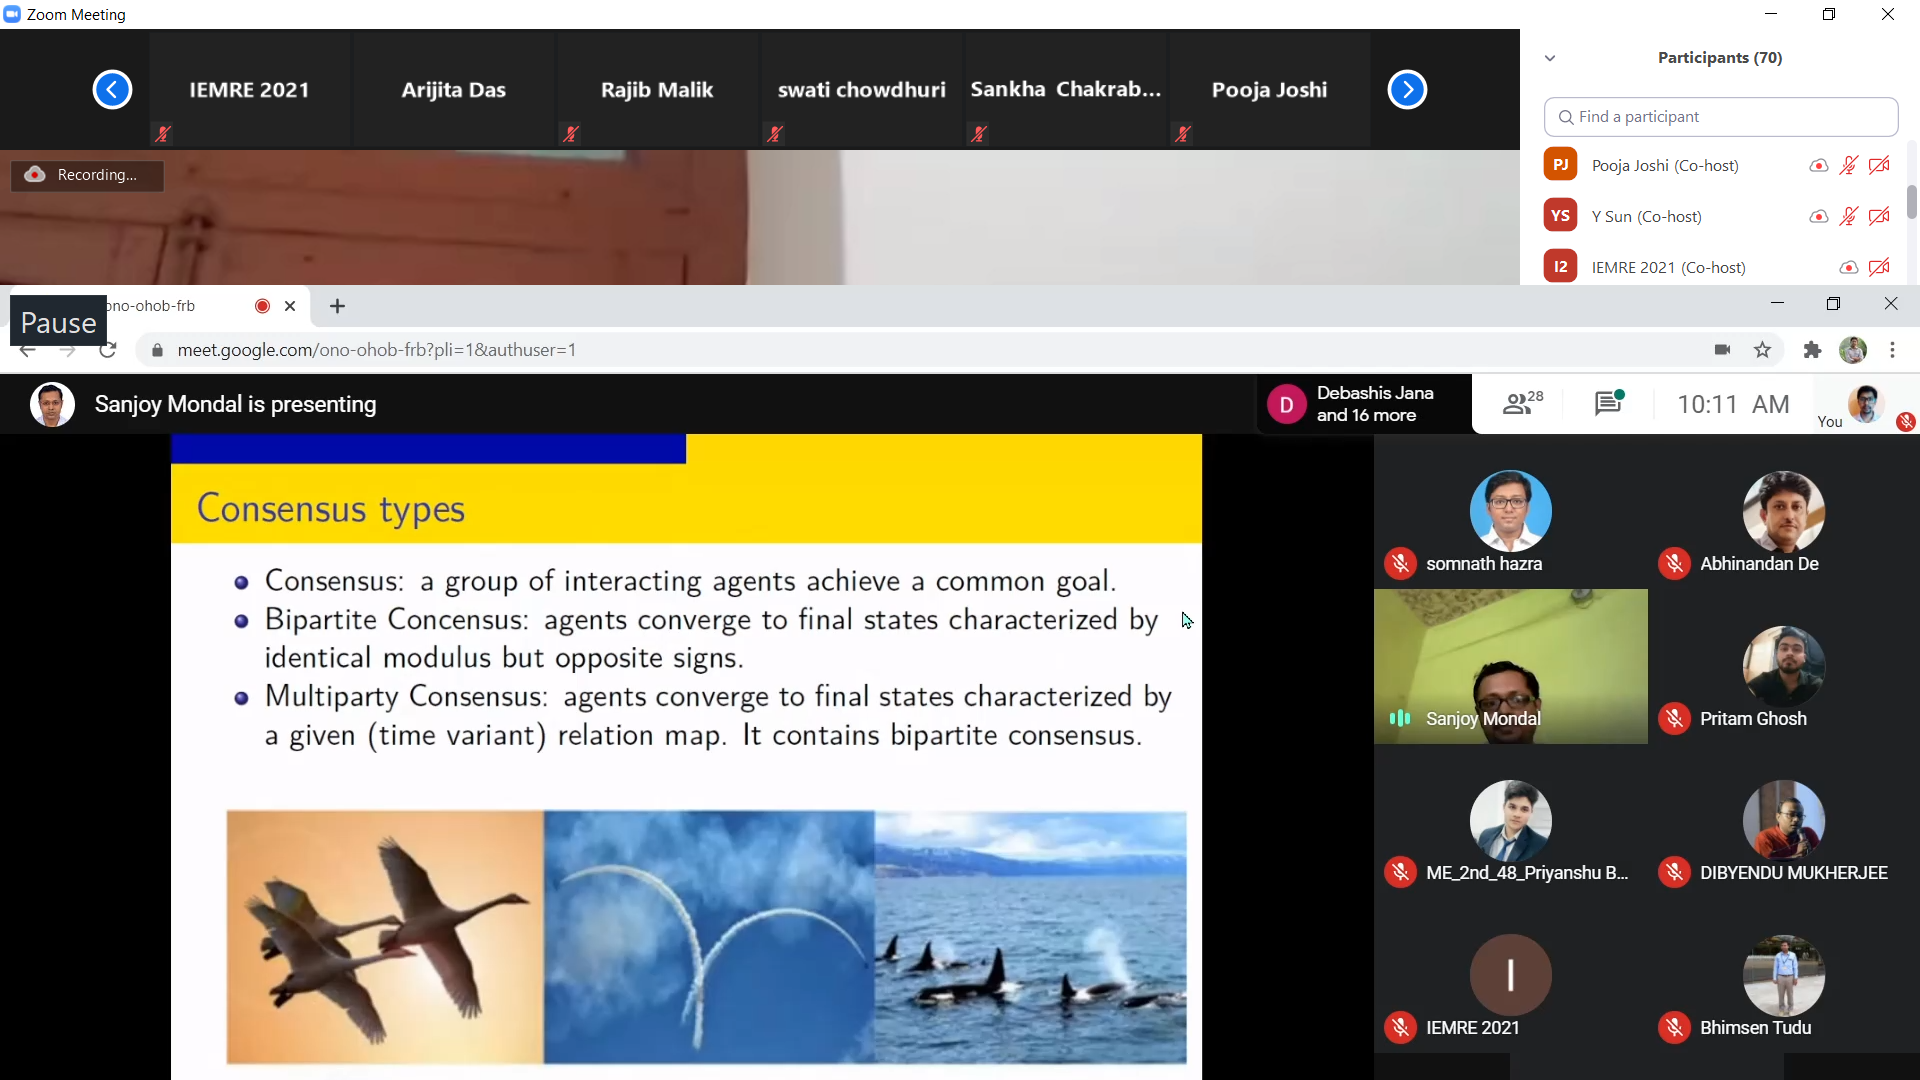Toggle Y Sun's video camera icon
Image resolution: width=1920 pixels, height=1080 pixels.
(1879, 216)
